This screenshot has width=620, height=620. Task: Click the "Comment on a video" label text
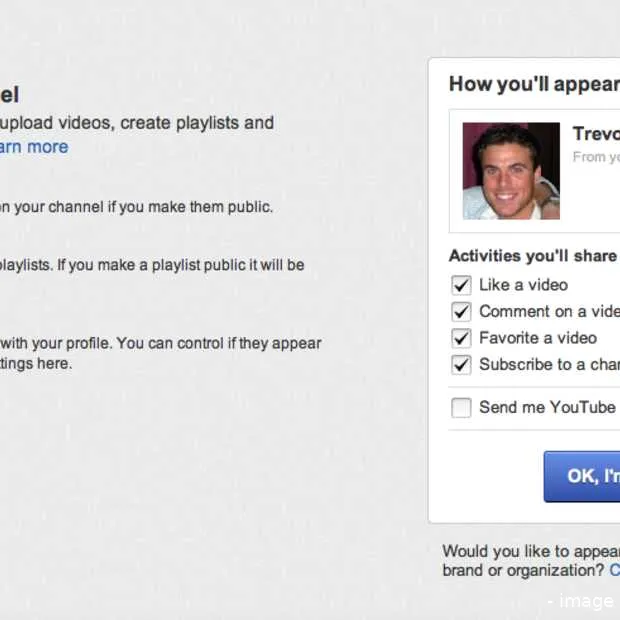tap(548, 311)
